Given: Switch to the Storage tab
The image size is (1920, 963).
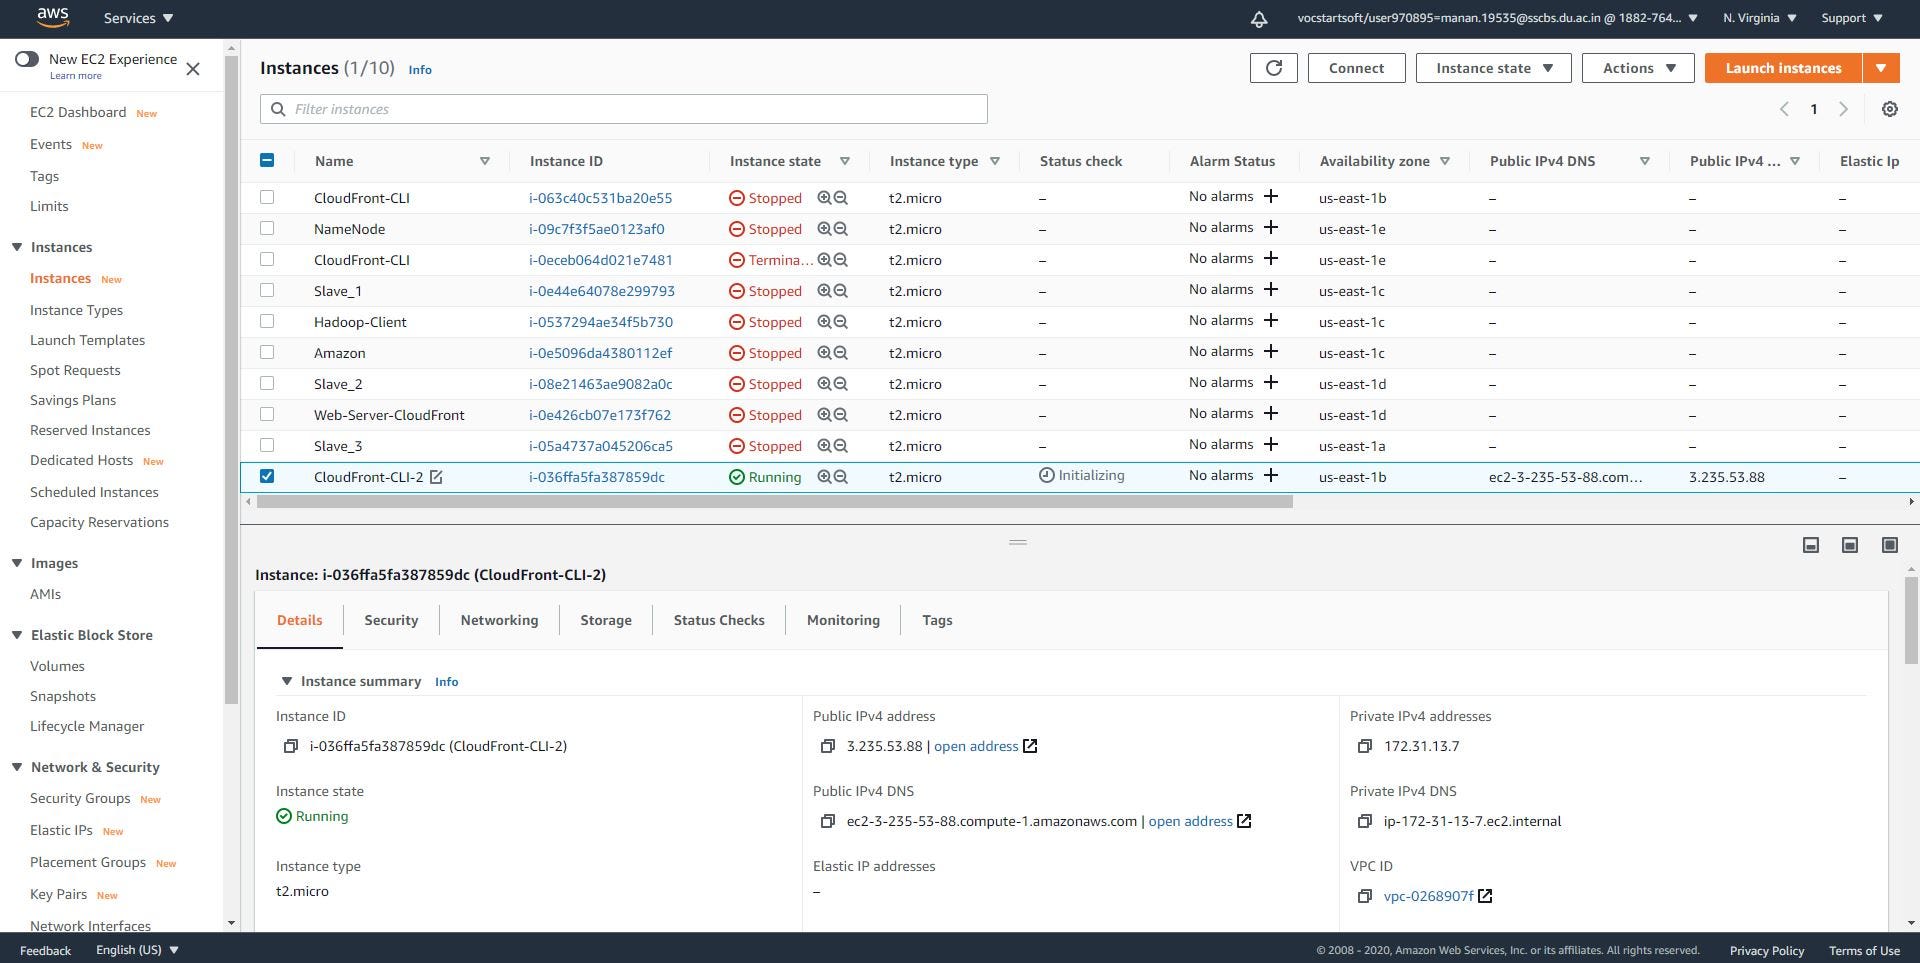Looking at the screenshot, I should point(606,620).
